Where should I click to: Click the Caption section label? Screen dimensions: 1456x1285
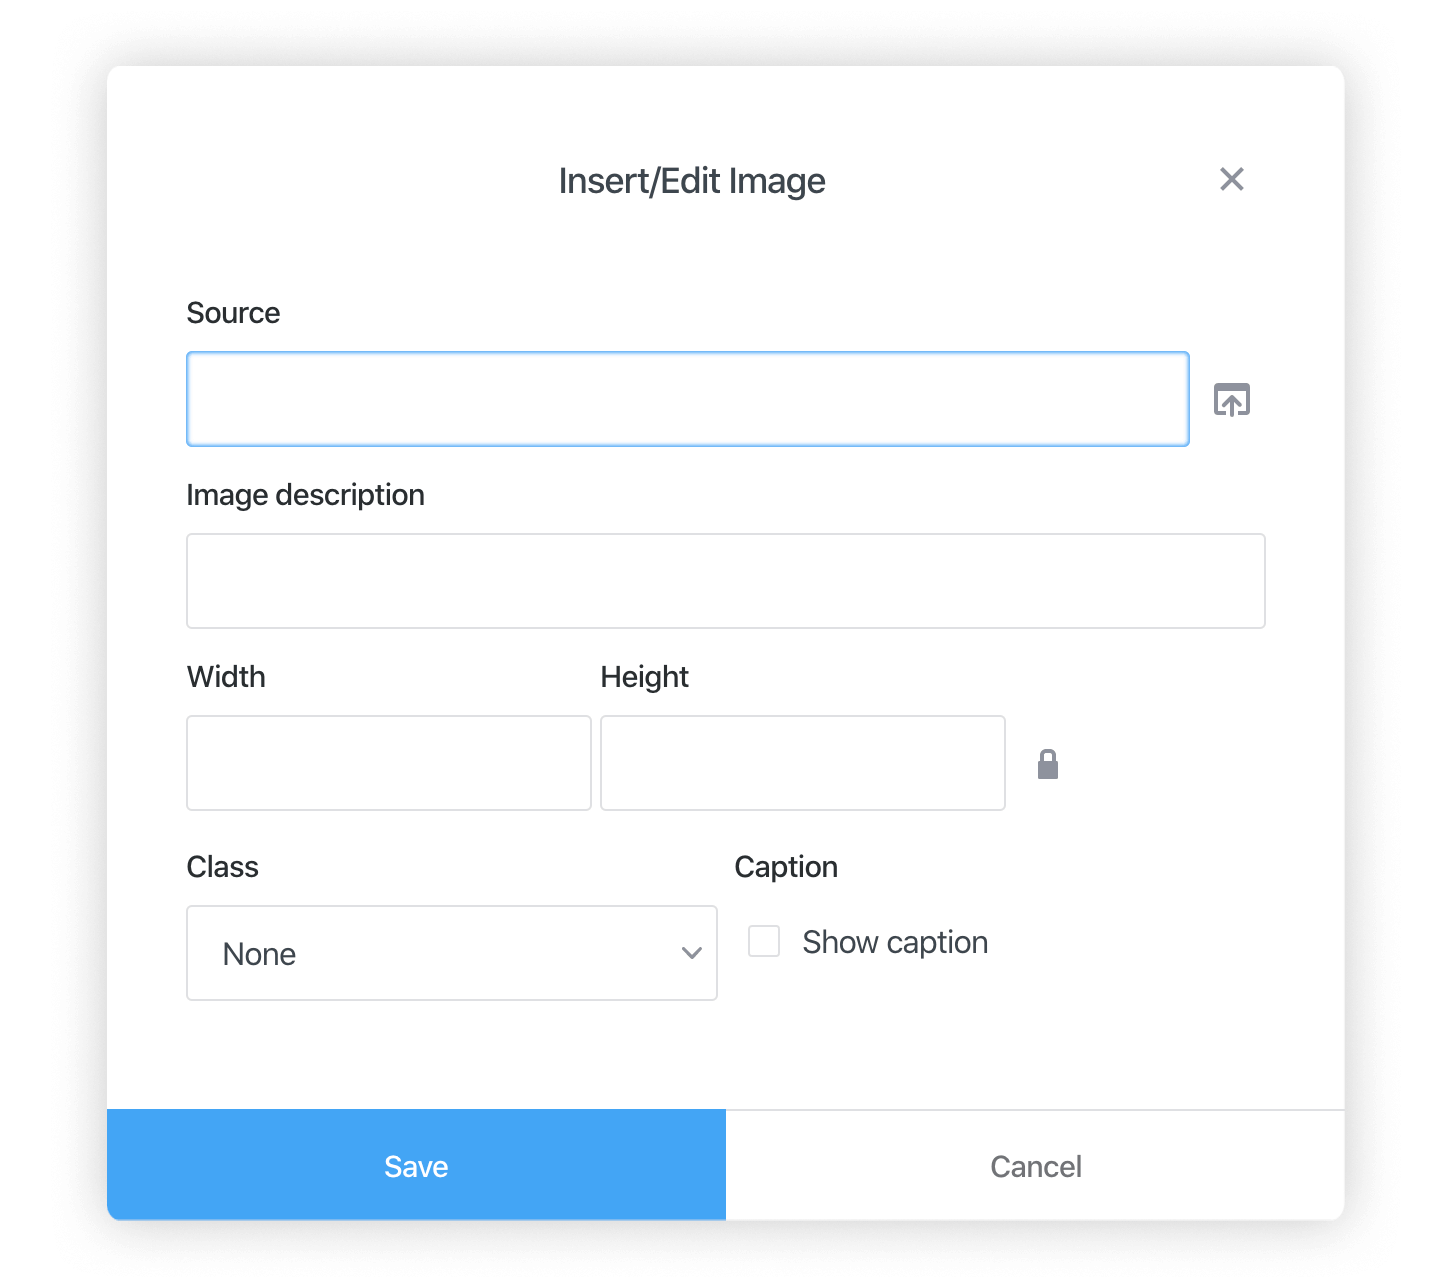click(786, 866)
